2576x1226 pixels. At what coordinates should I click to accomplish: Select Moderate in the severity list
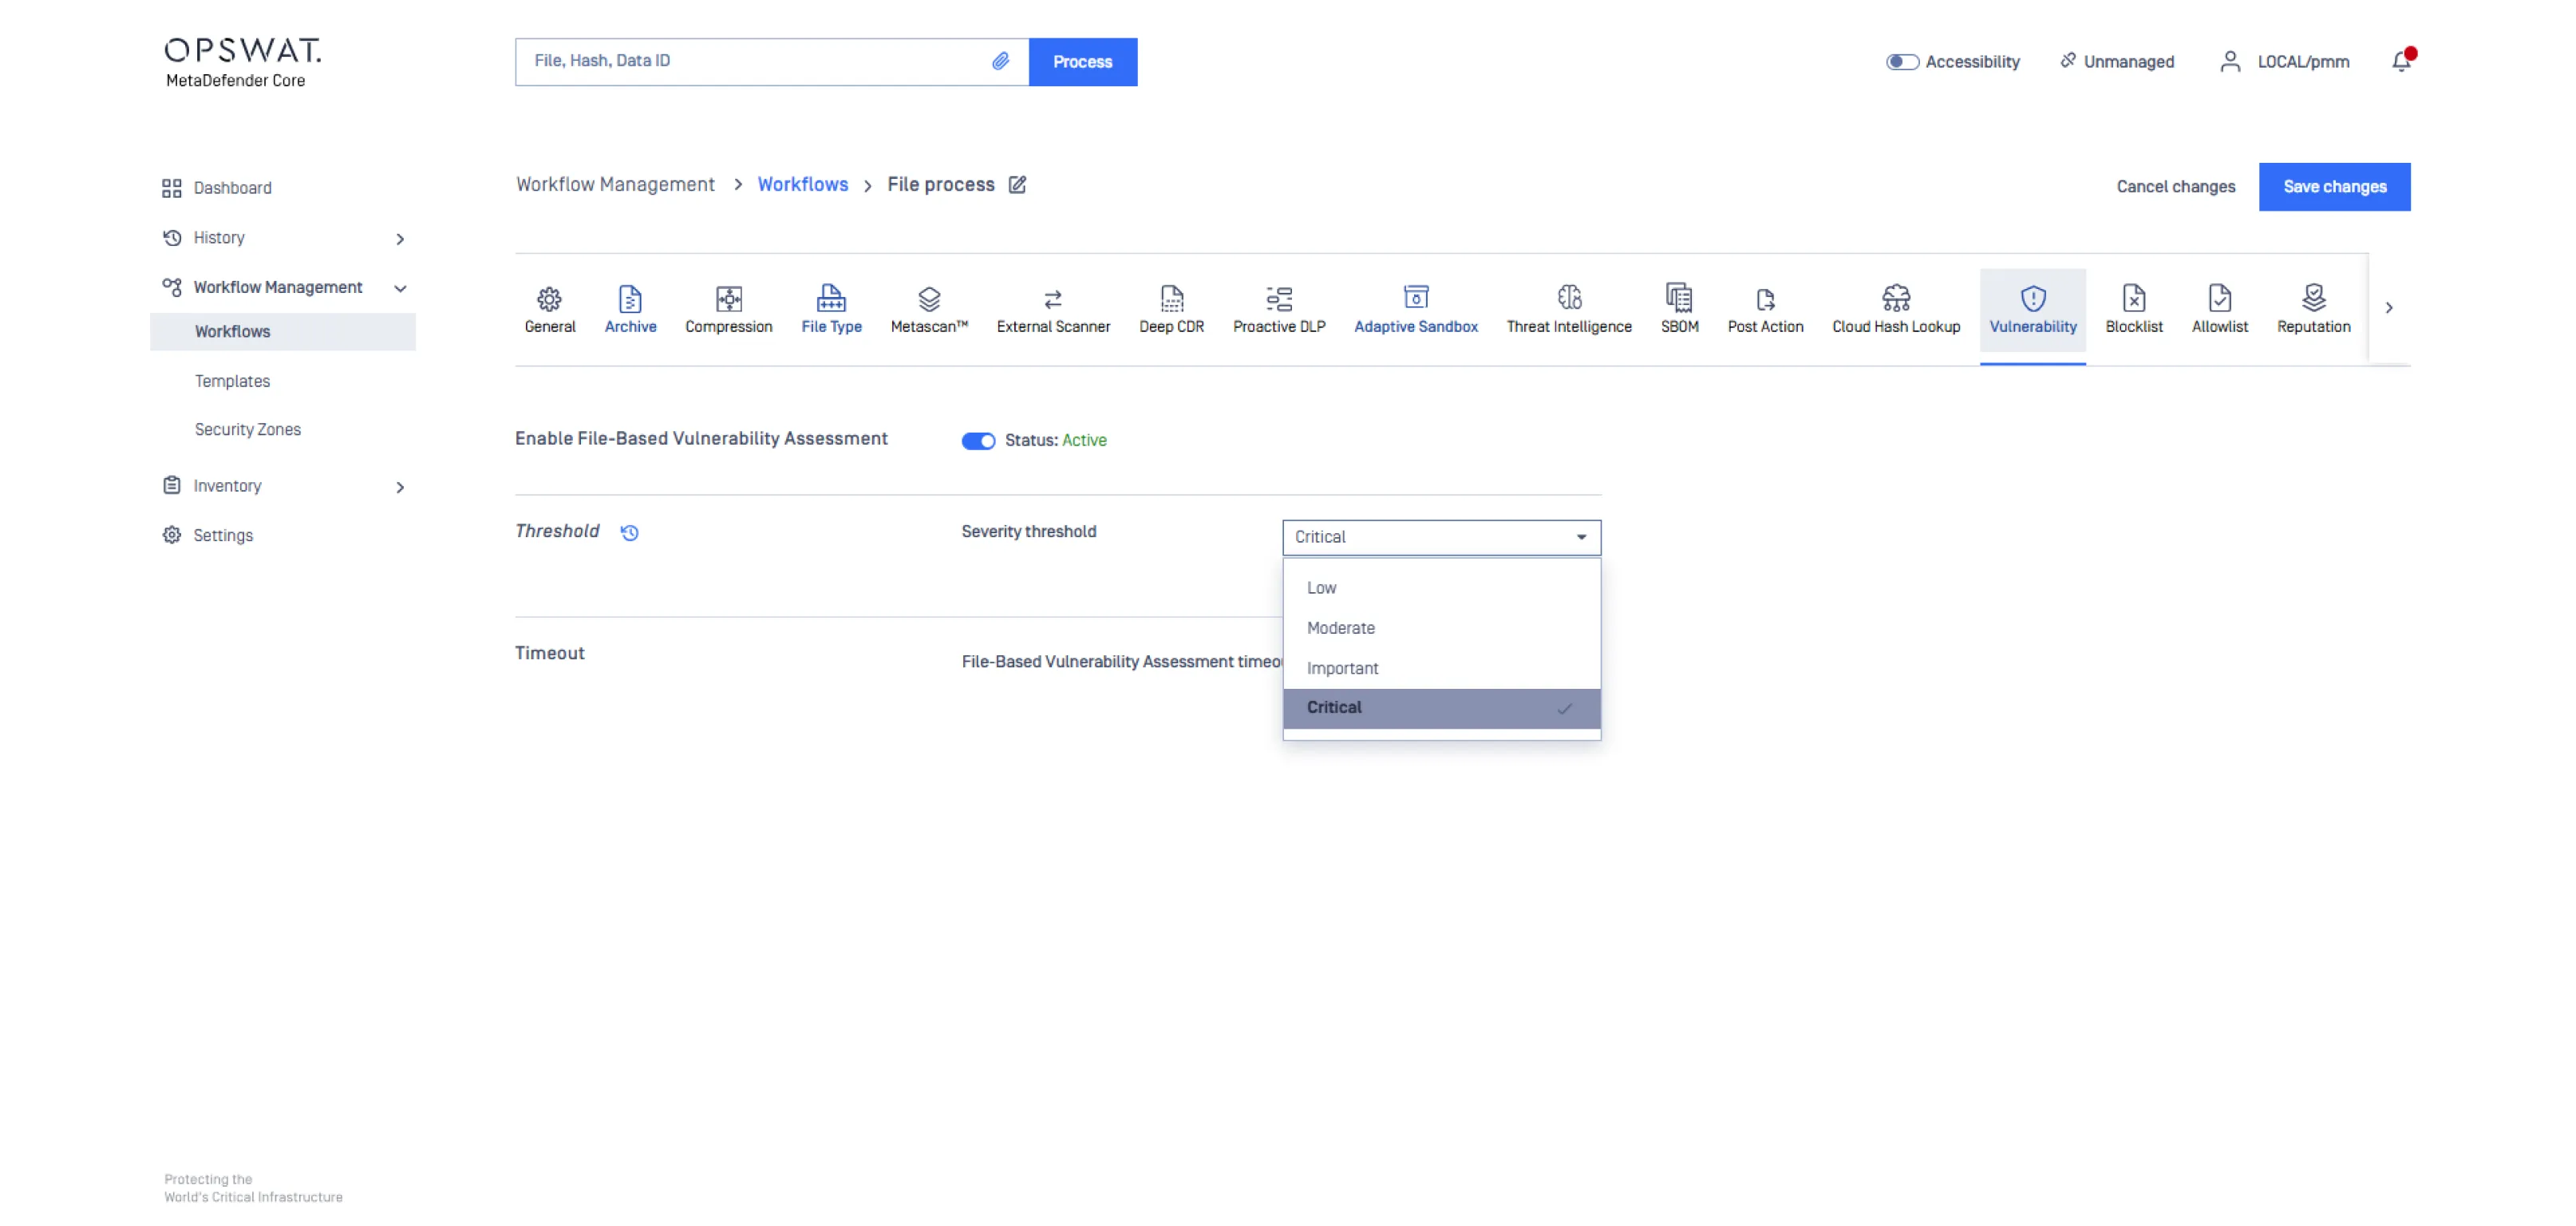[x=1340, y=628]
